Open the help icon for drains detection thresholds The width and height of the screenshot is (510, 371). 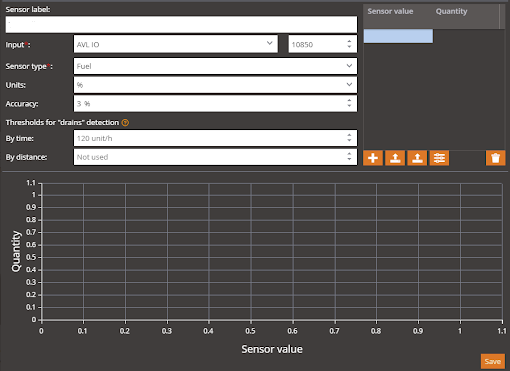point(125,123)
